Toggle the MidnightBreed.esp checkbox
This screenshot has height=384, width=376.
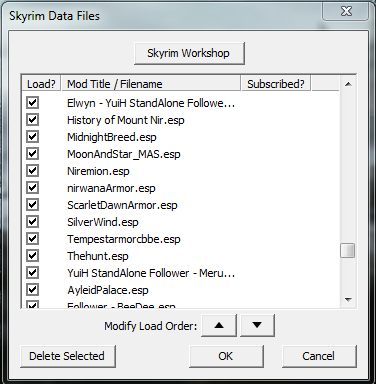click(33, 137)
